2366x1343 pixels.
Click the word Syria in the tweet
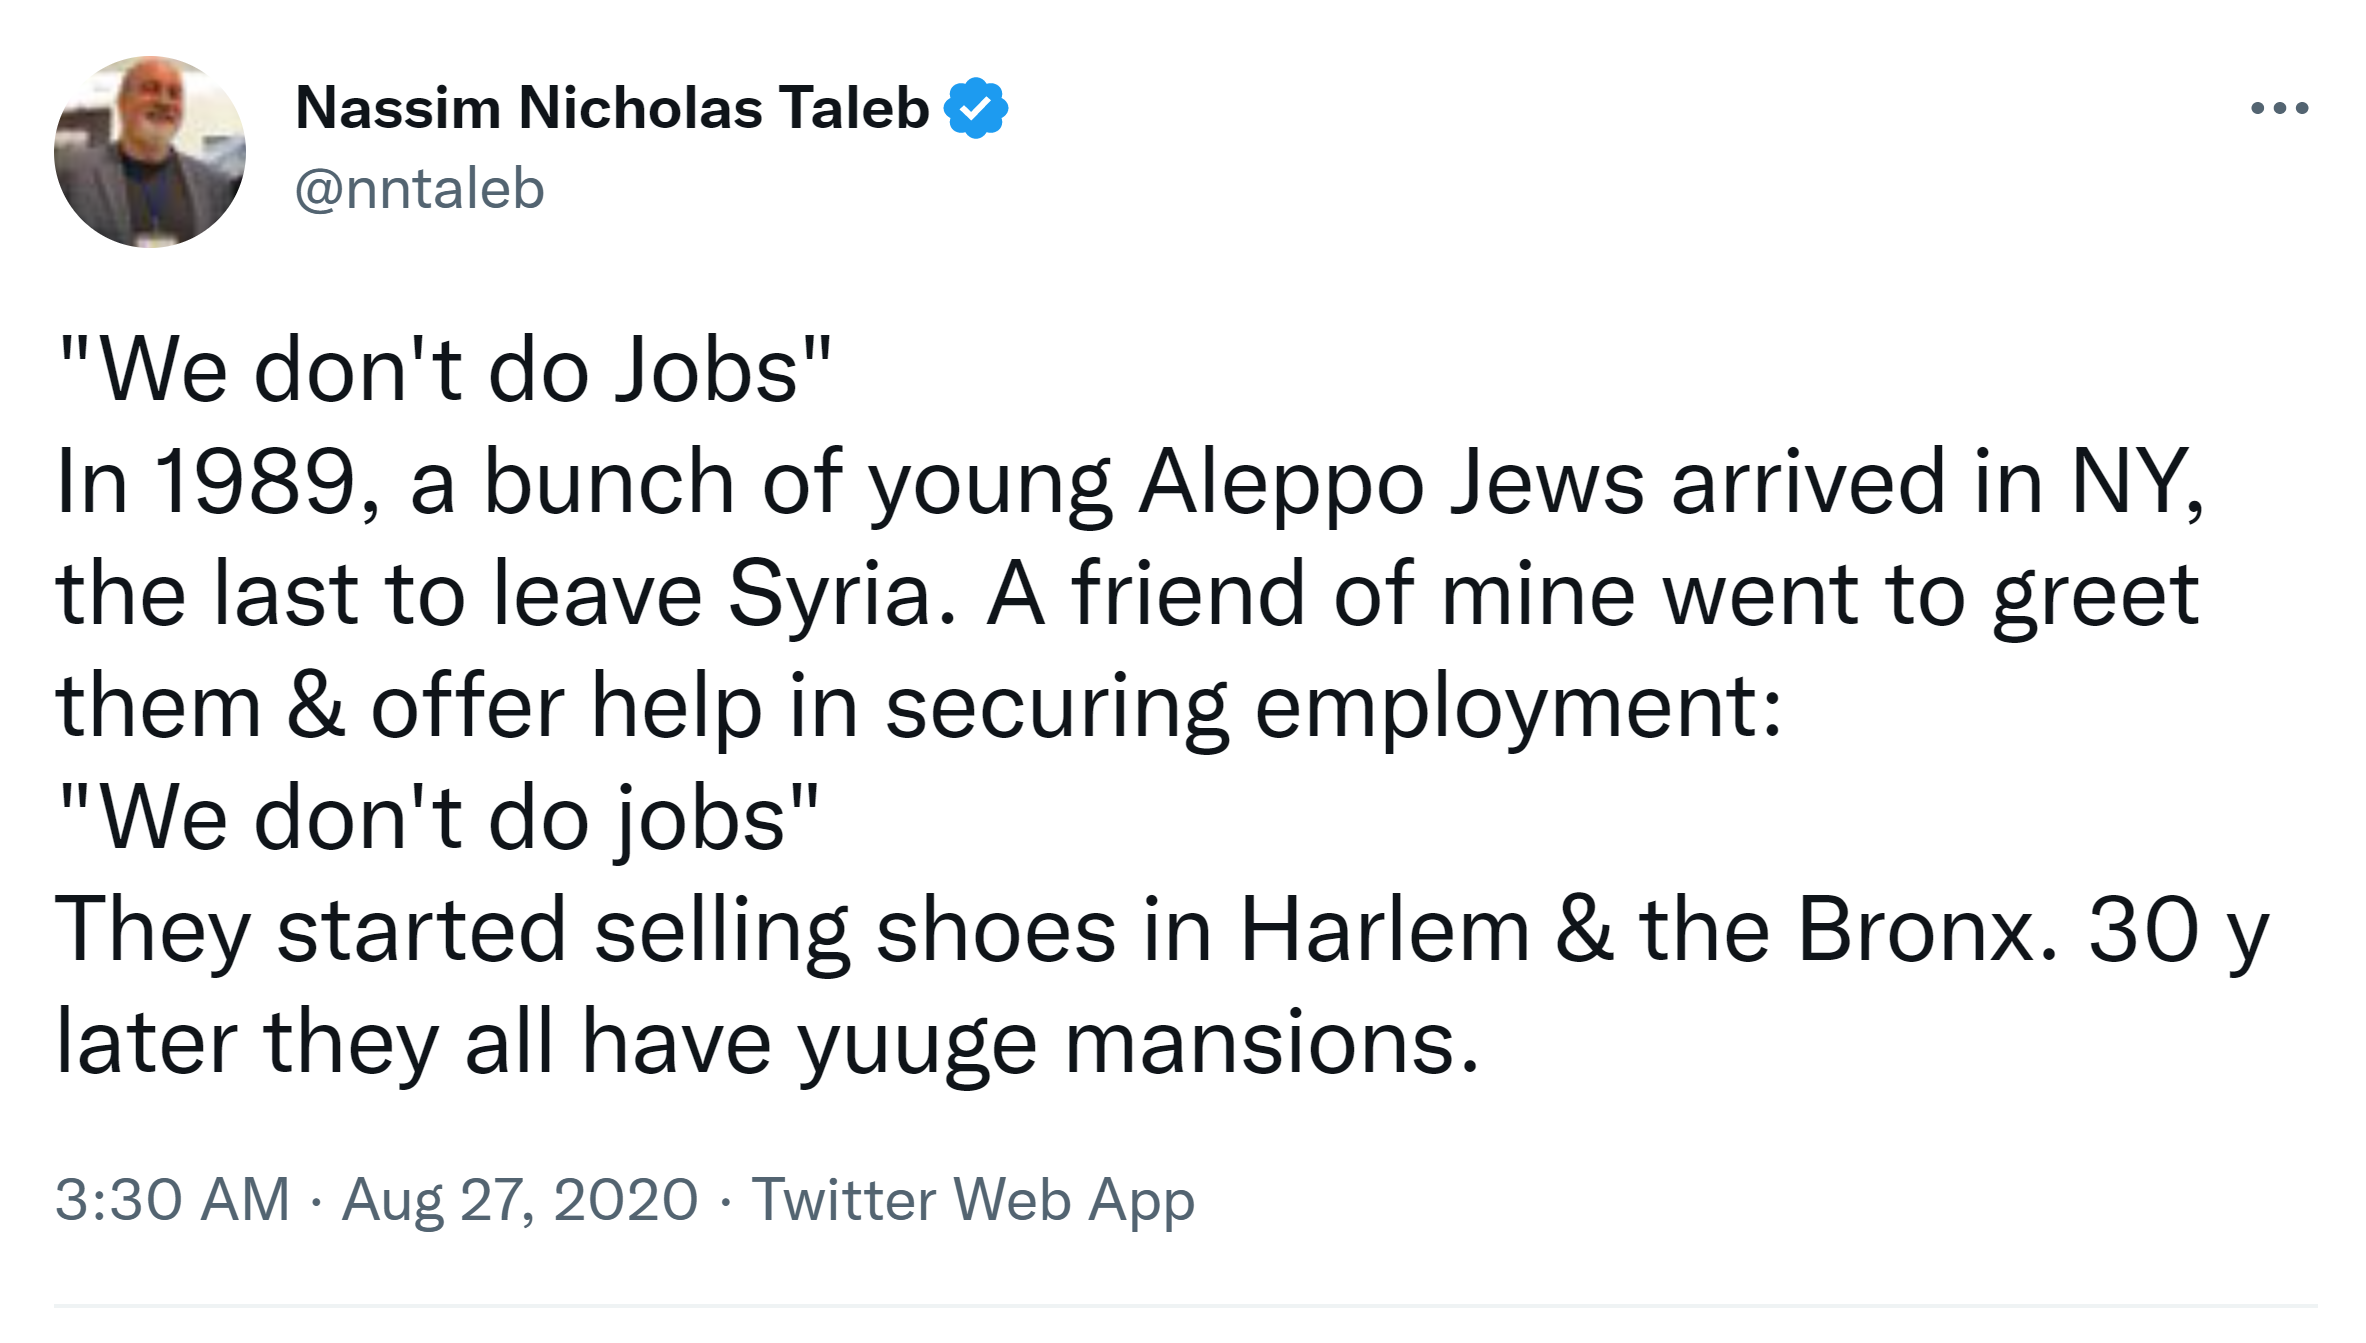829,595
